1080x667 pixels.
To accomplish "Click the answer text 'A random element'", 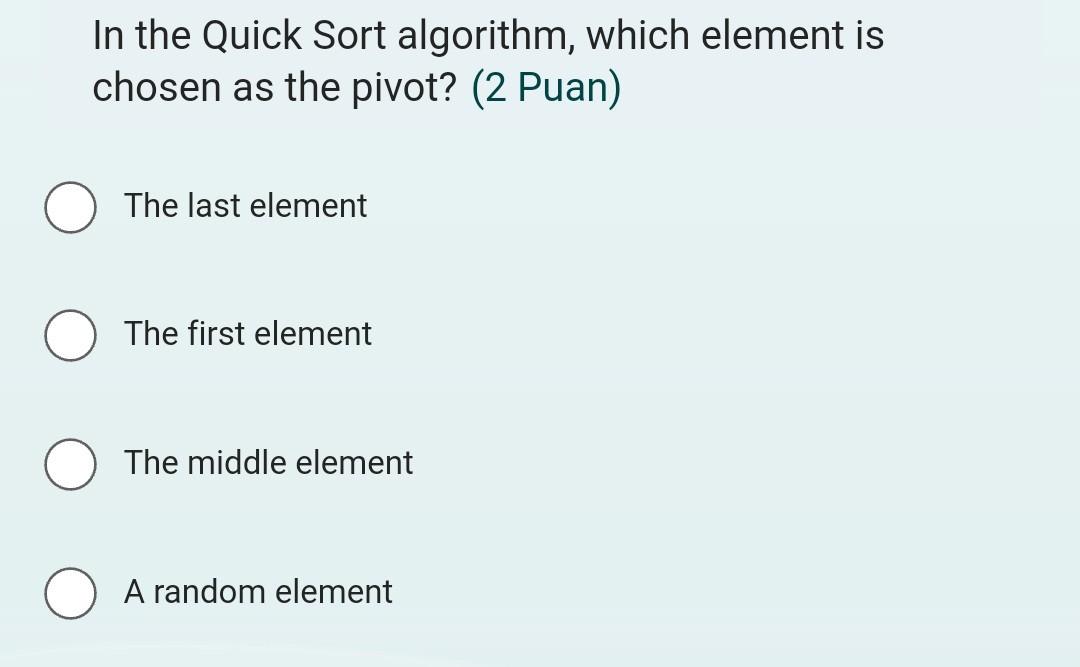I will click(257, 592).
